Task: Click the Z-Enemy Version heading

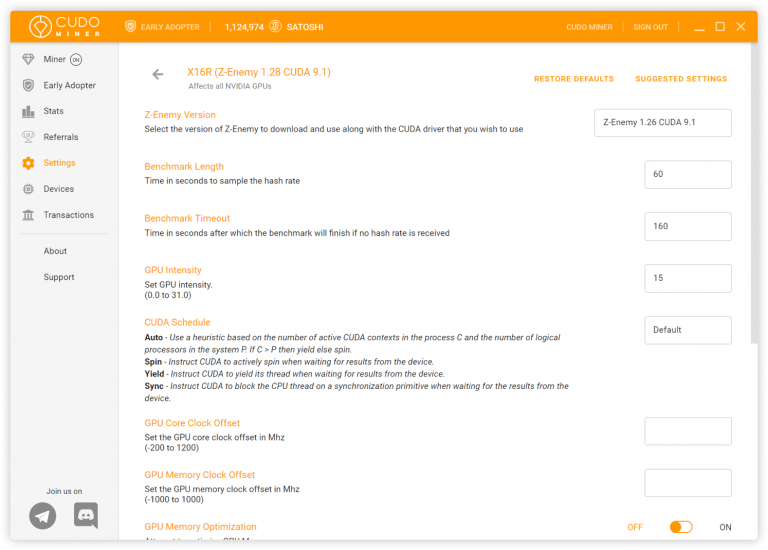Action: [x=180, y=115]
